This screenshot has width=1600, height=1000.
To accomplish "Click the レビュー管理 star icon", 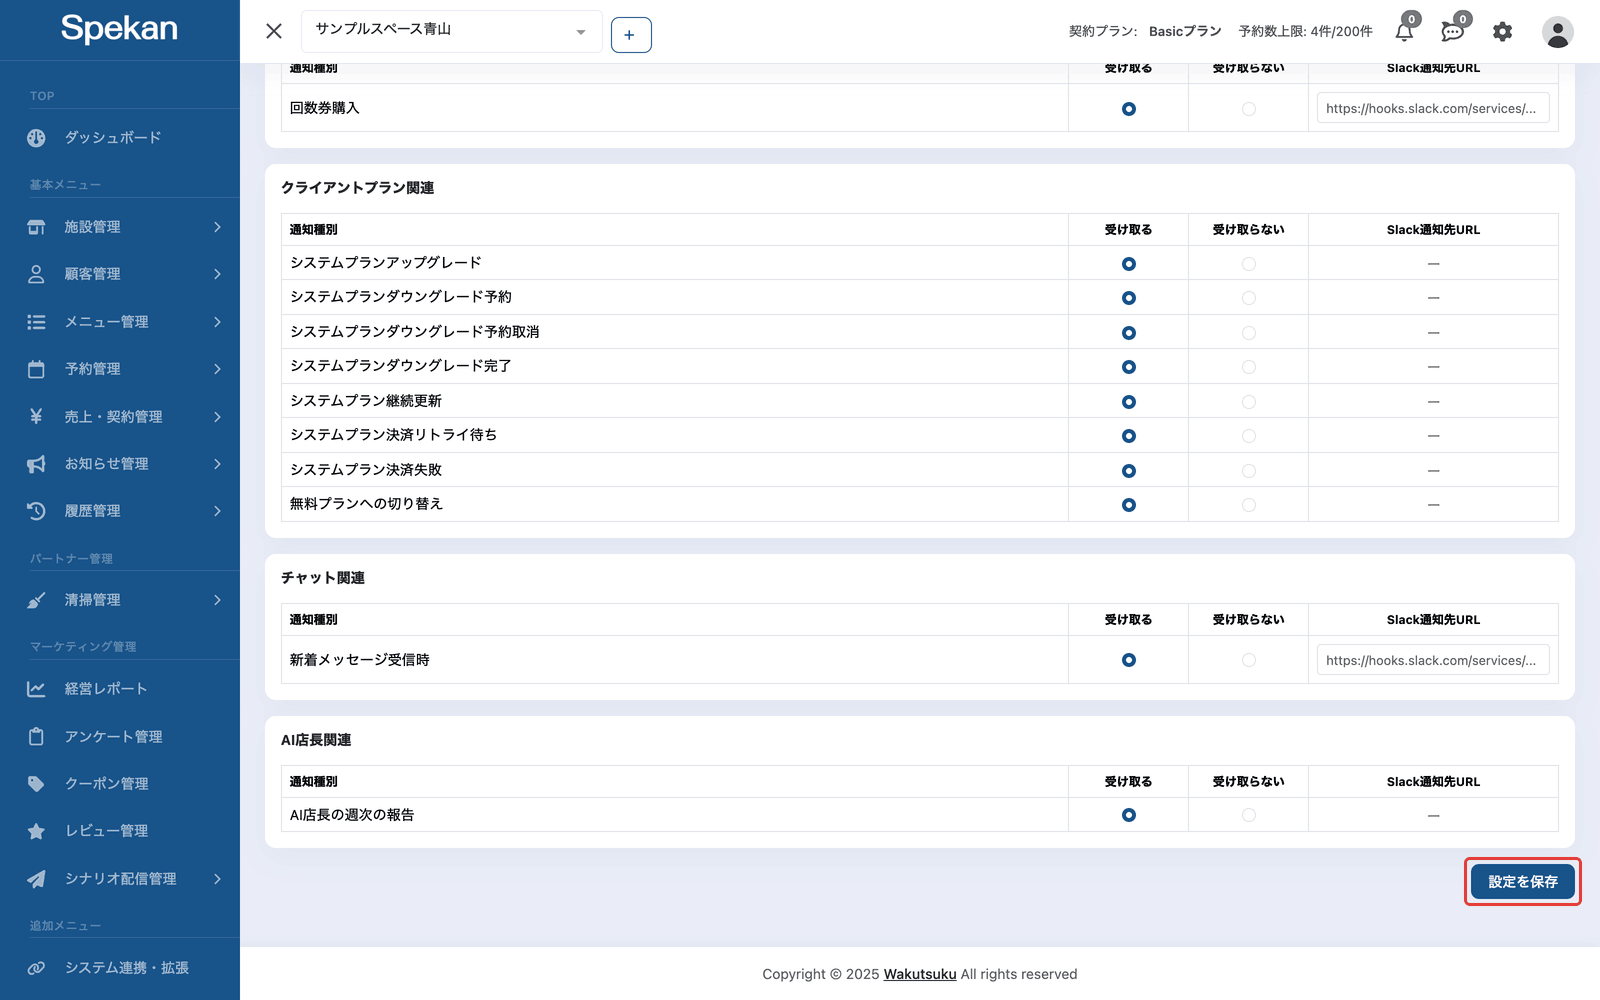I will tap(36, 831).
